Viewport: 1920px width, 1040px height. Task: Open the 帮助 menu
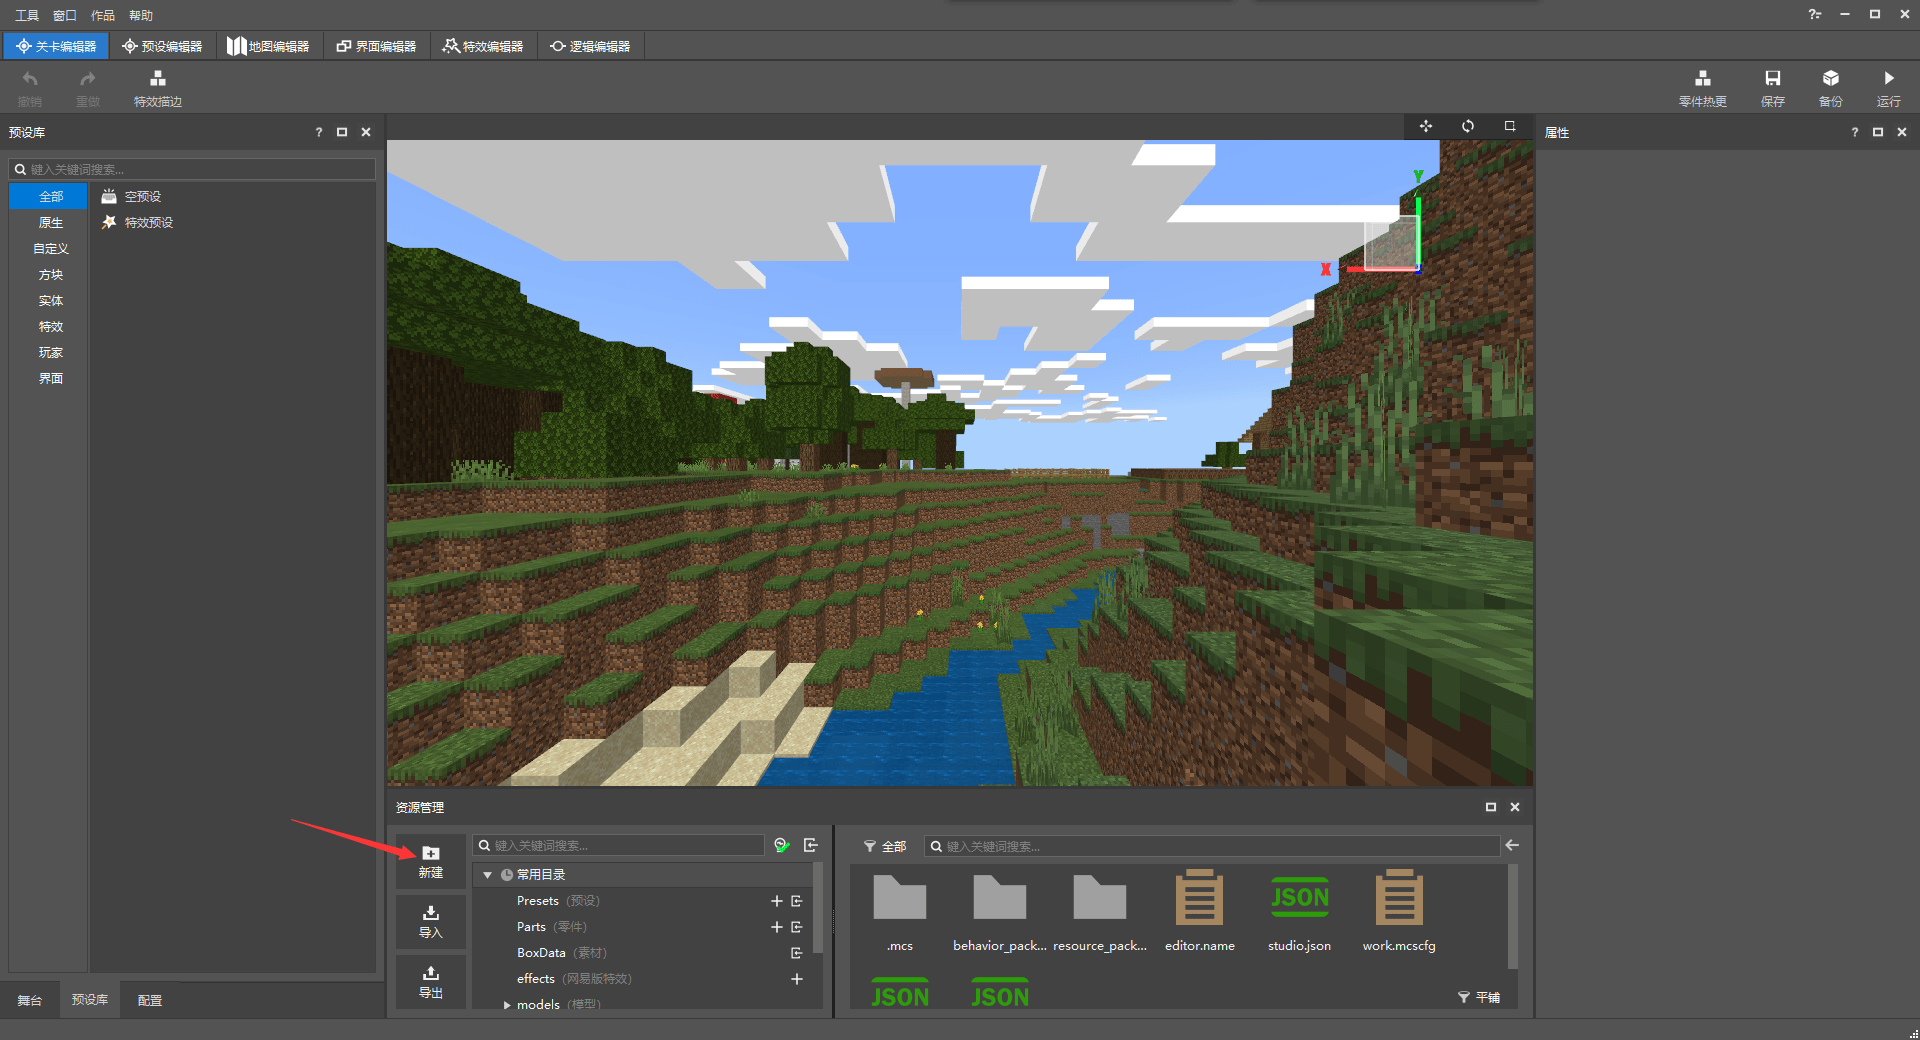[x=141, y=15]
